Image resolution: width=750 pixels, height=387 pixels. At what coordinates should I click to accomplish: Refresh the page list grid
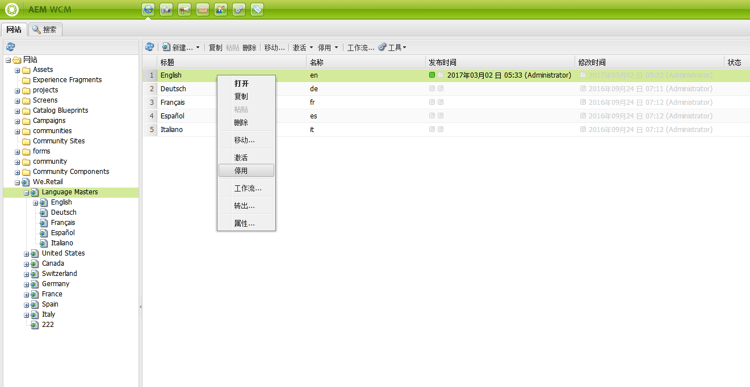(150, 47)
